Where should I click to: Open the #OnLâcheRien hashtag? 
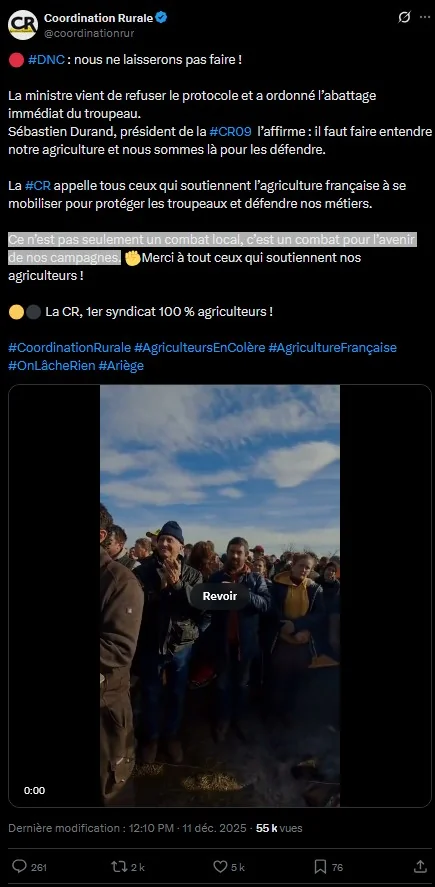tap(51, 365)
